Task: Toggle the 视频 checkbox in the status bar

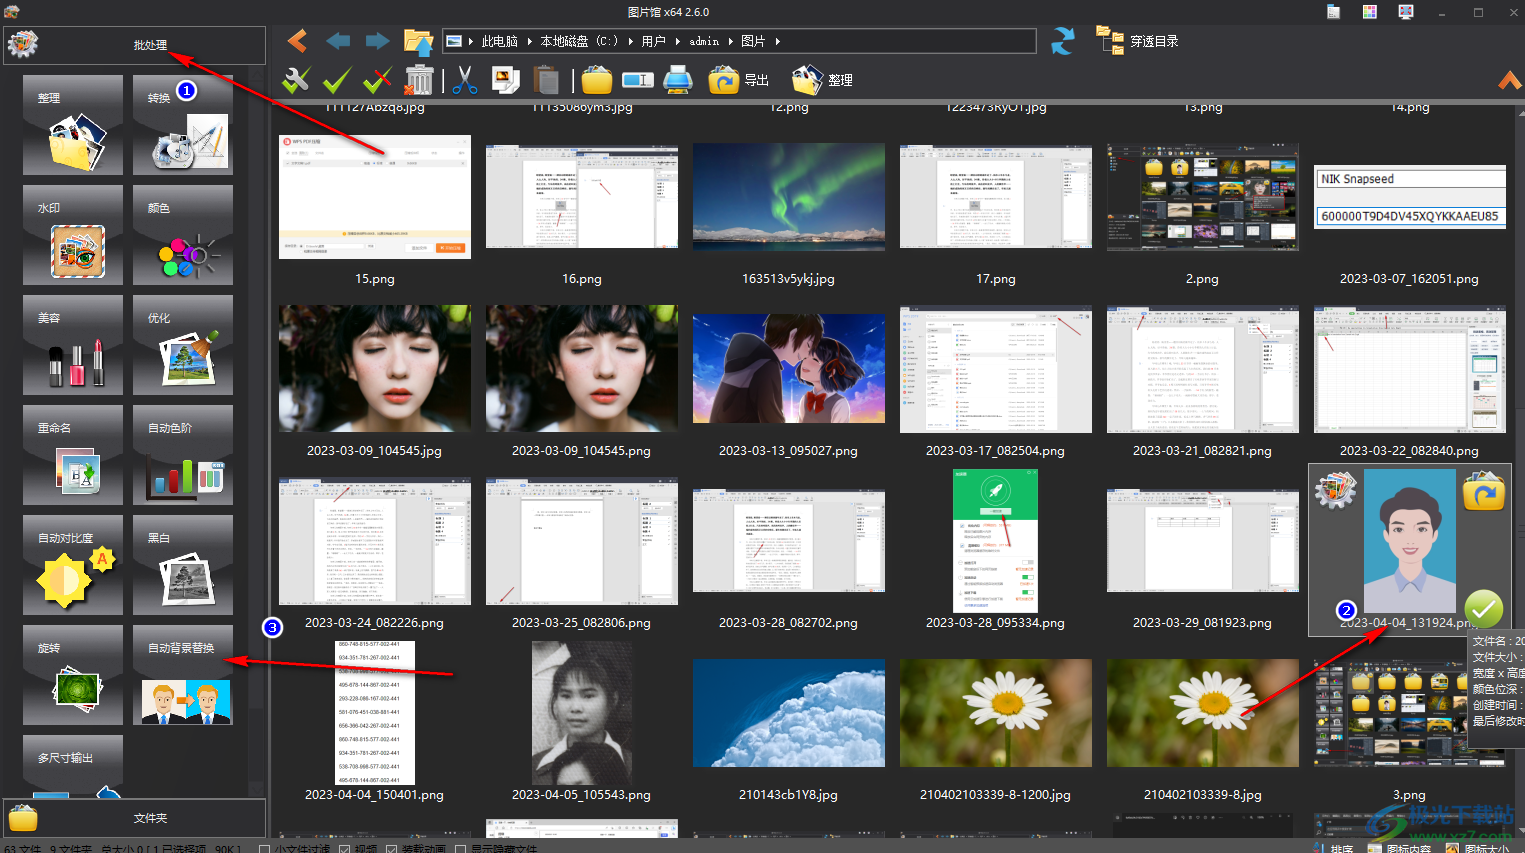Action: pyautogui.click(x=344, y=848)
